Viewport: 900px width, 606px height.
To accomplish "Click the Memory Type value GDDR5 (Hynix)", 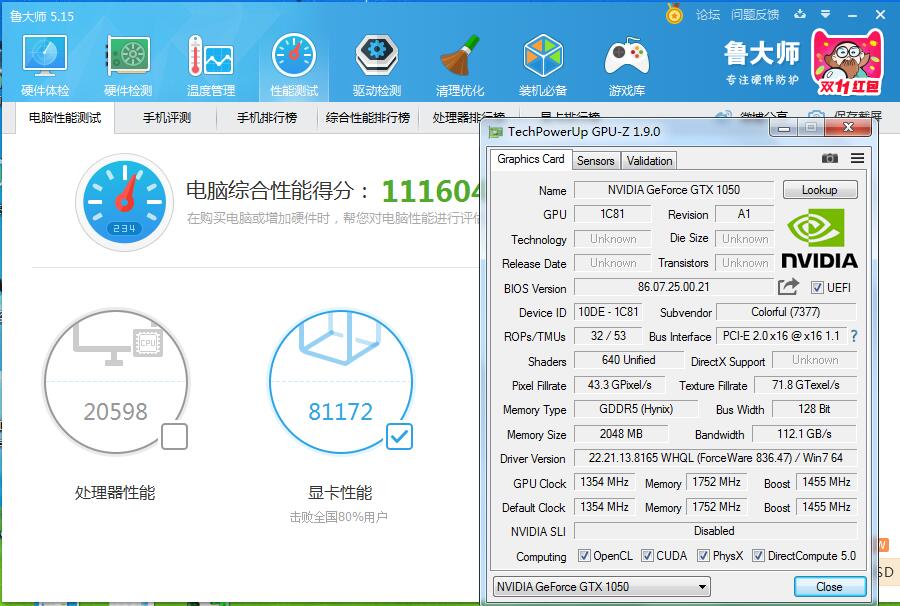I will point(636,409).
